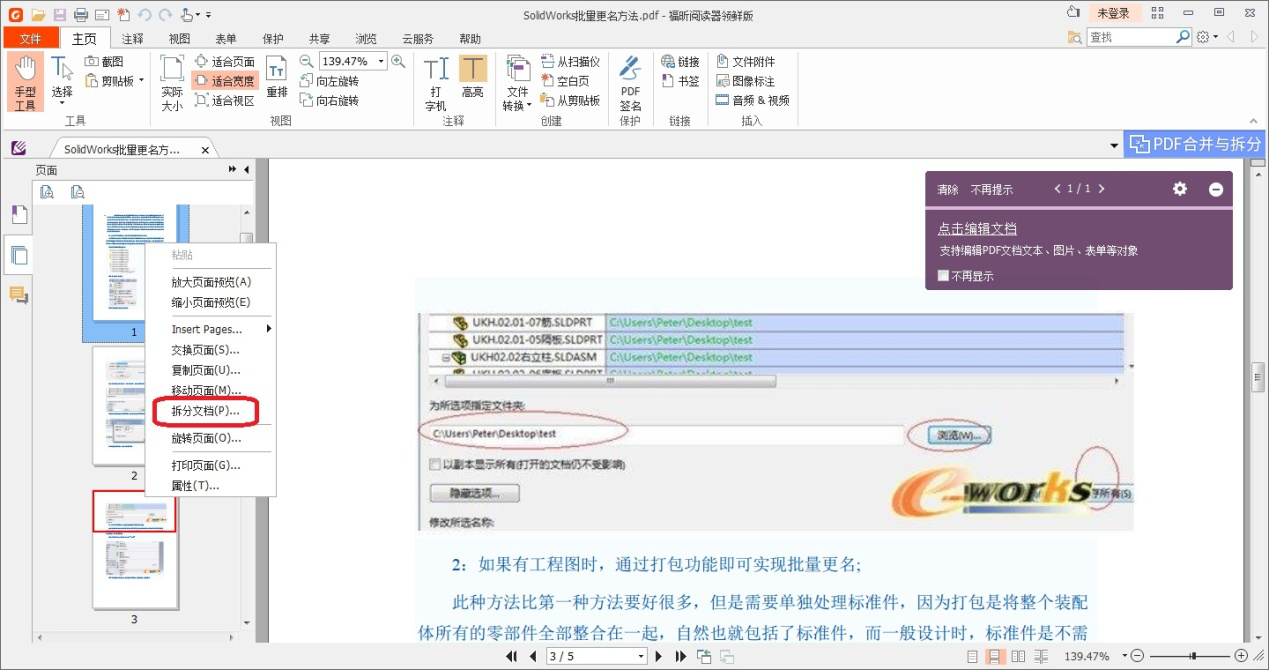Image resolution: width=1269 pixels, height=670 pixels.
Task: Switch to Comment tab (注释)
Action: tap(133, 38)
